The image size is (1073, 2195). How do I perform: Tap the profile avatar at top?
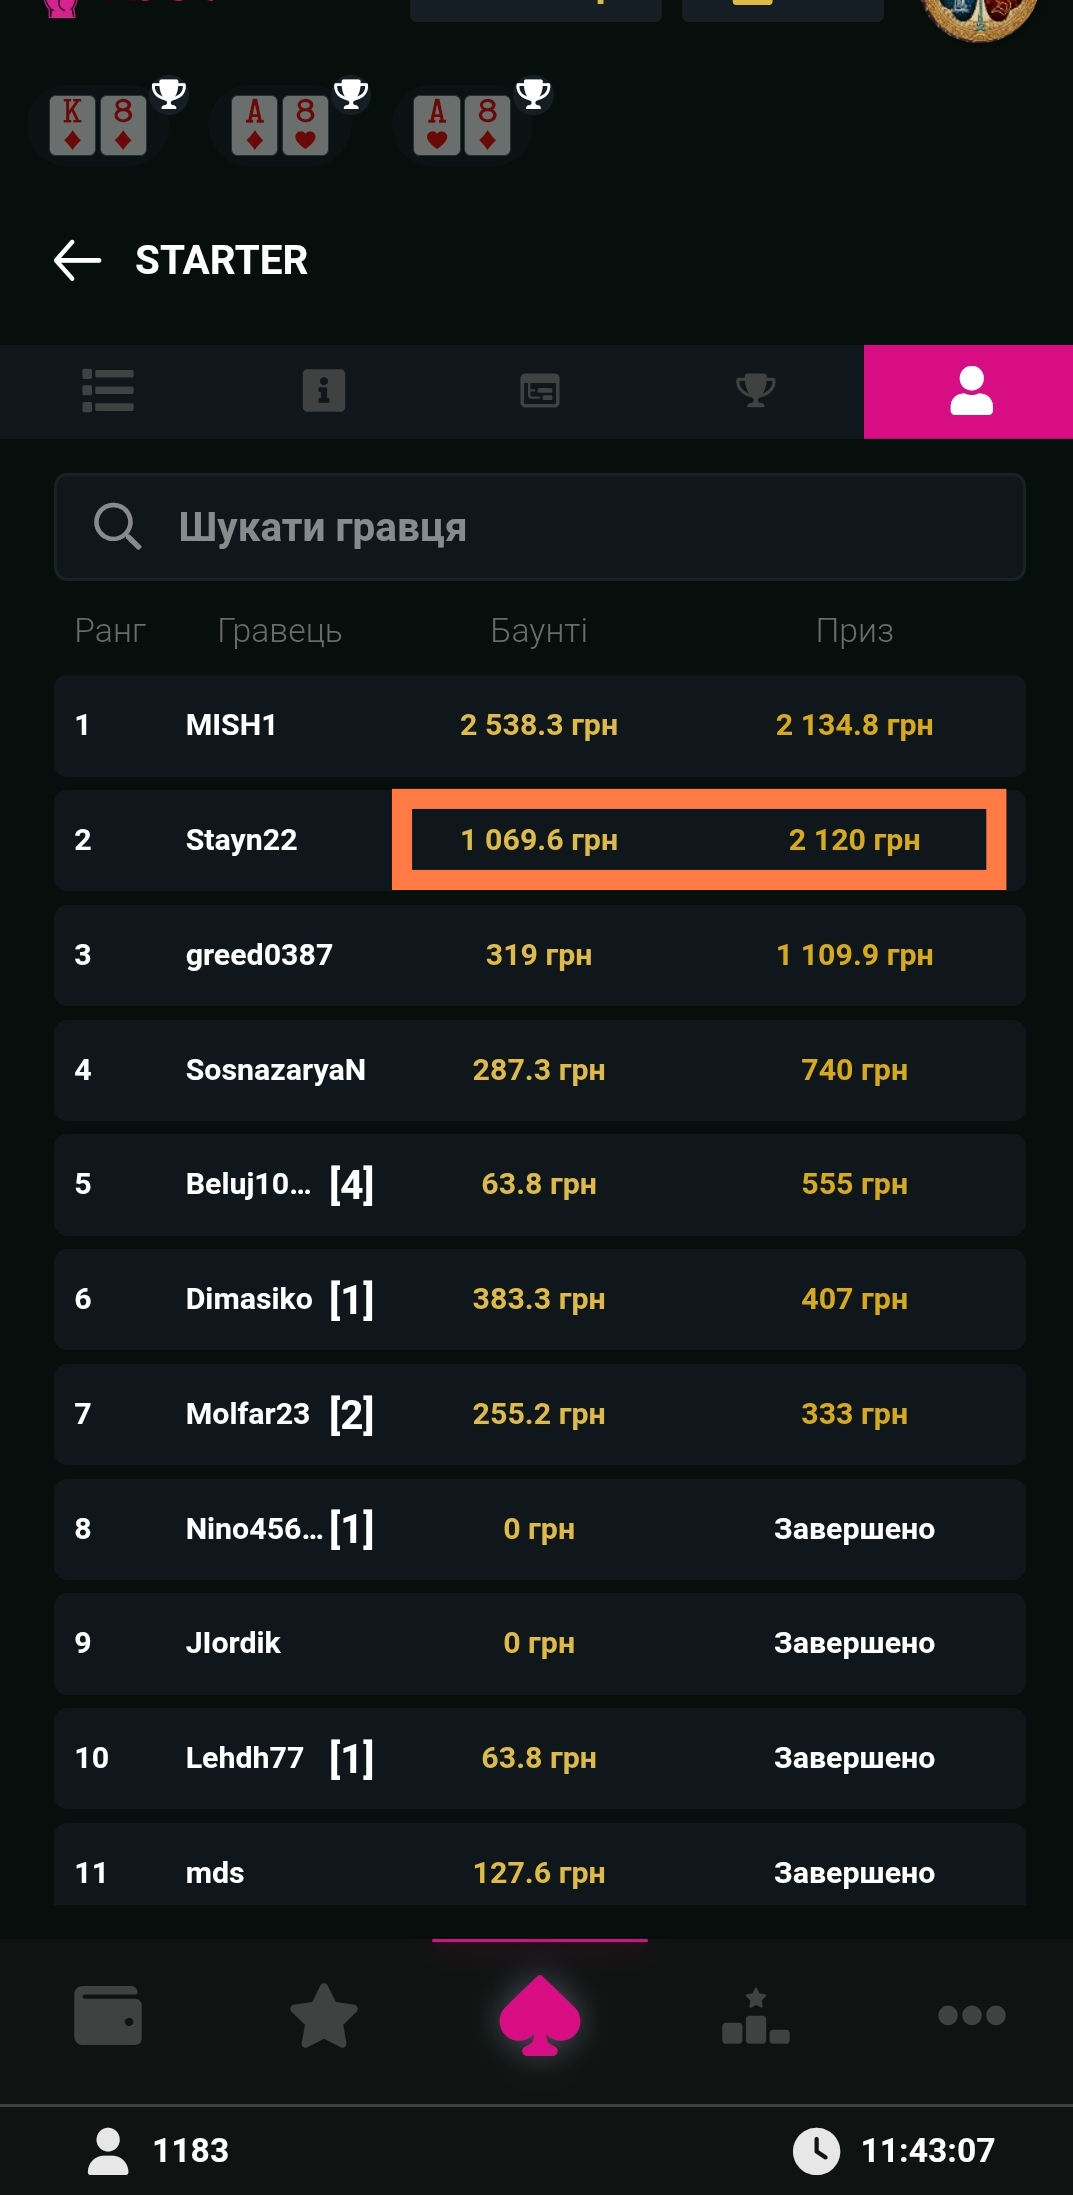978,15
